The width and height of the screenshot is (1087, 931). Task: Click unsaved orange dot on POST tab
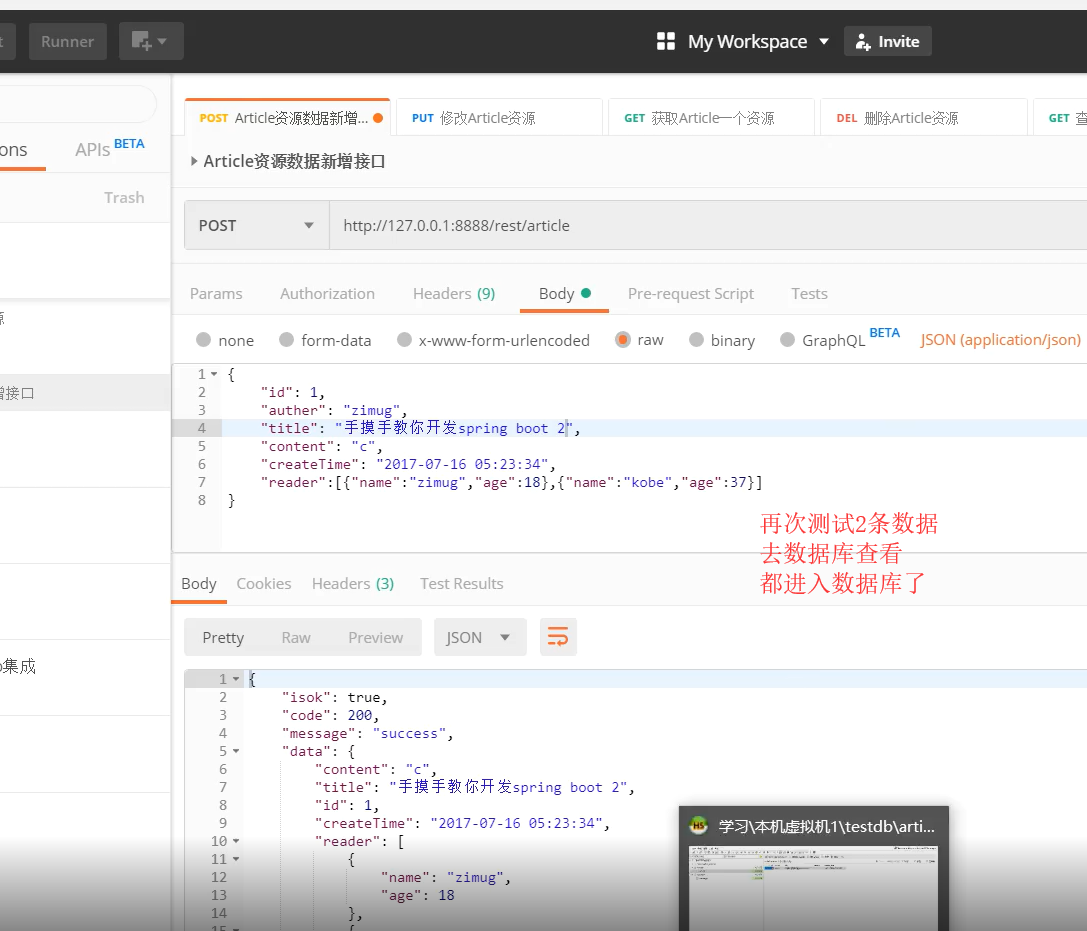point(378,118)
